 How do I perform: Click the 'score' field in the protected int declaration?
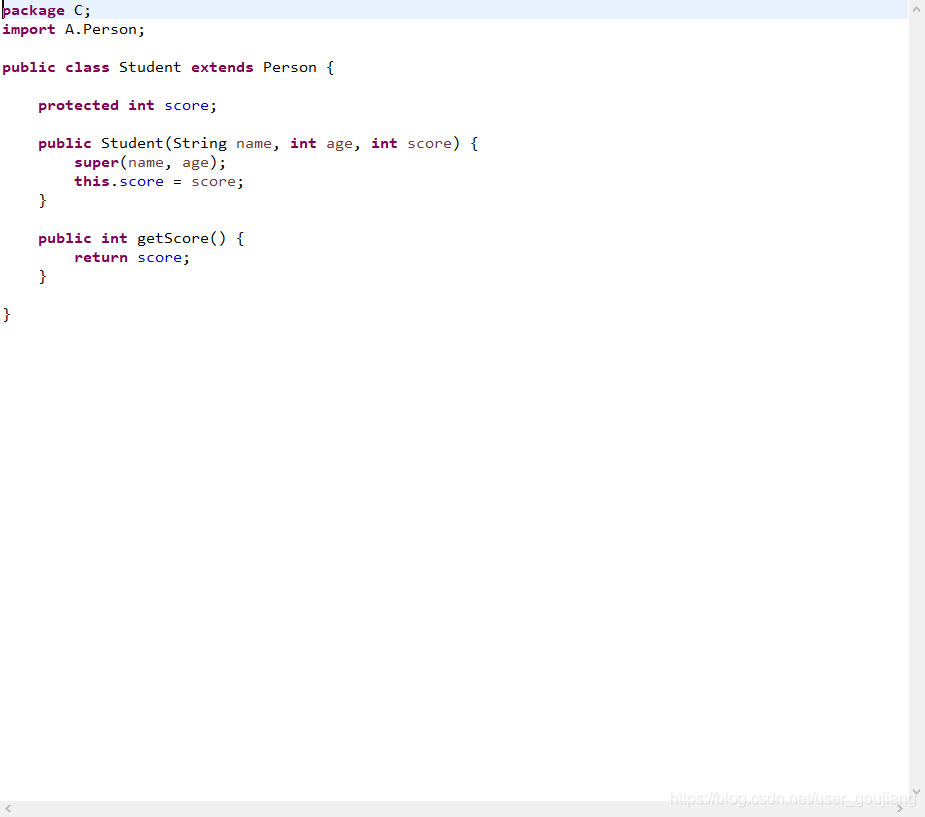coord(186,106)
